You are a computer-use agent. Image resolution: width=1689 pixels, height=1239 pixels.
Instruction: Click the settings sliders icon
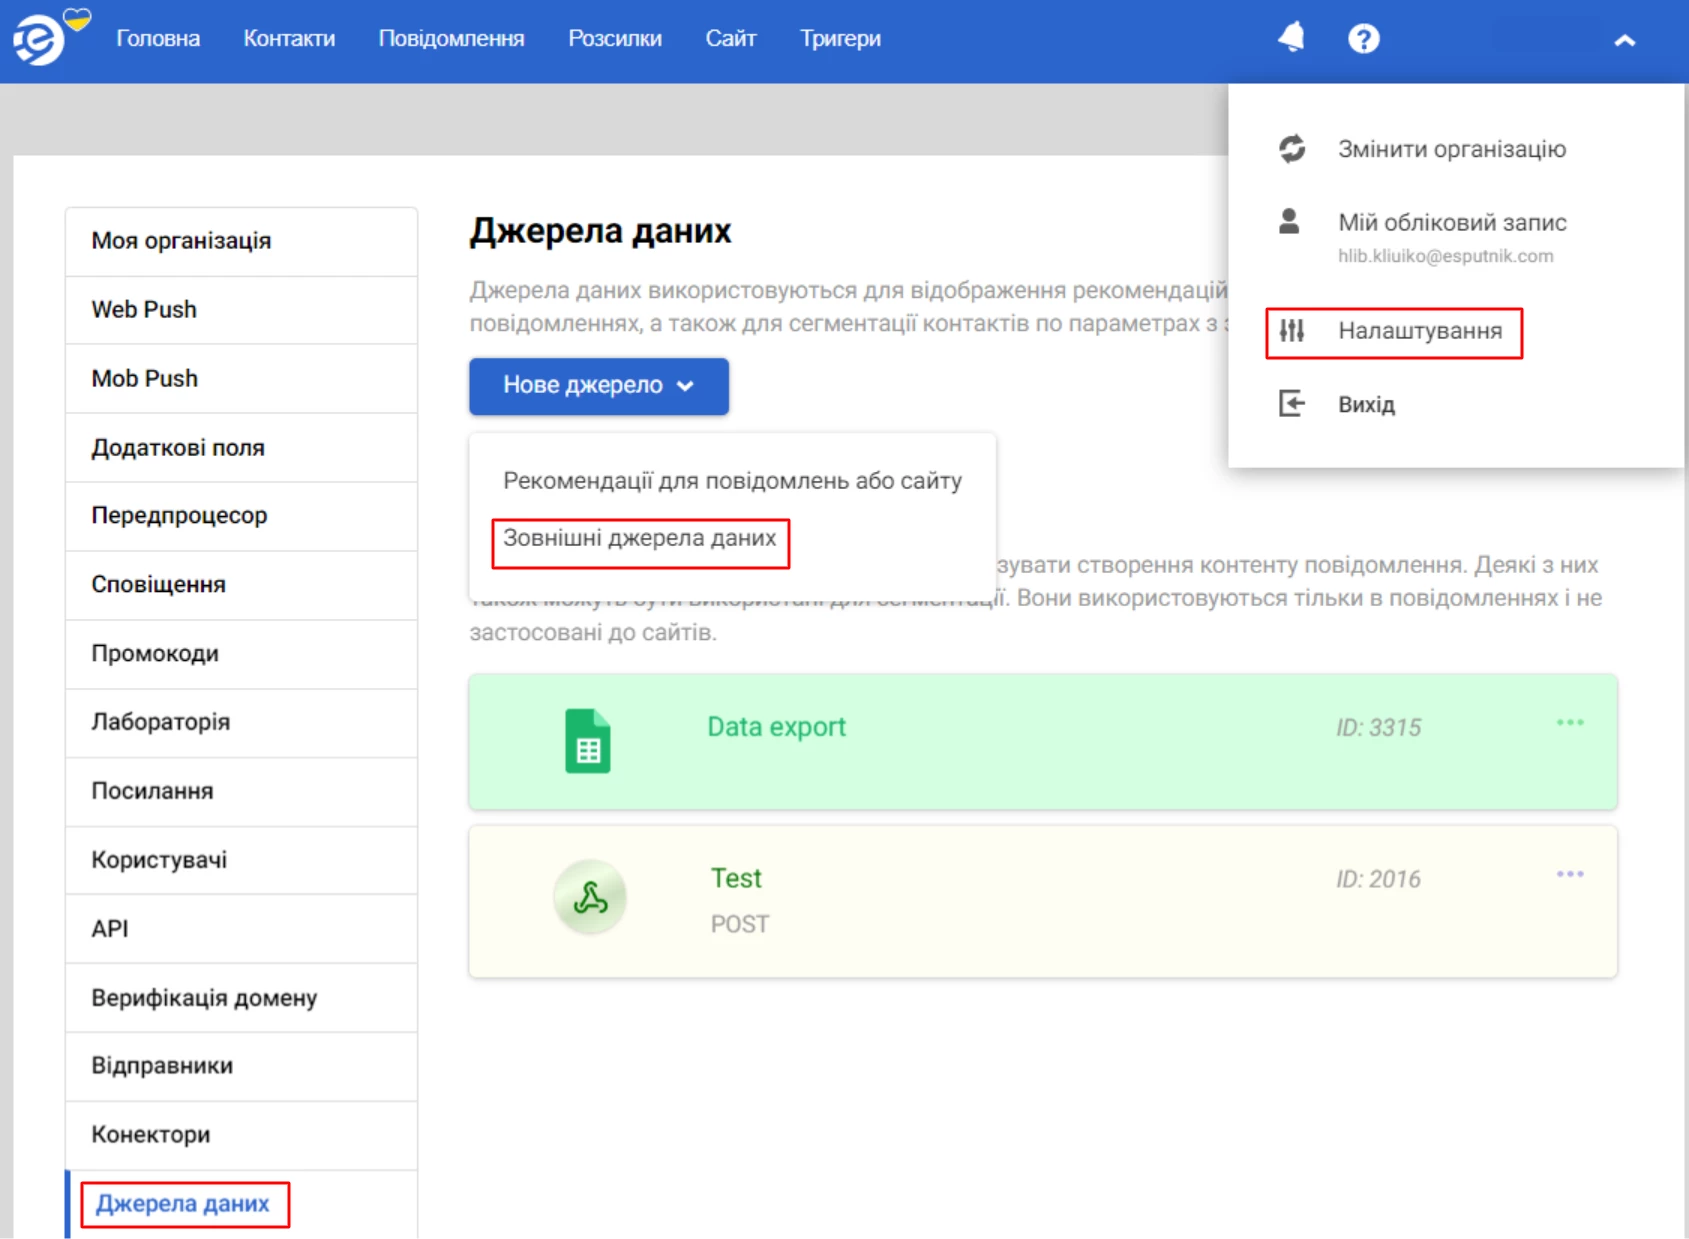[x=1291, y=330]
